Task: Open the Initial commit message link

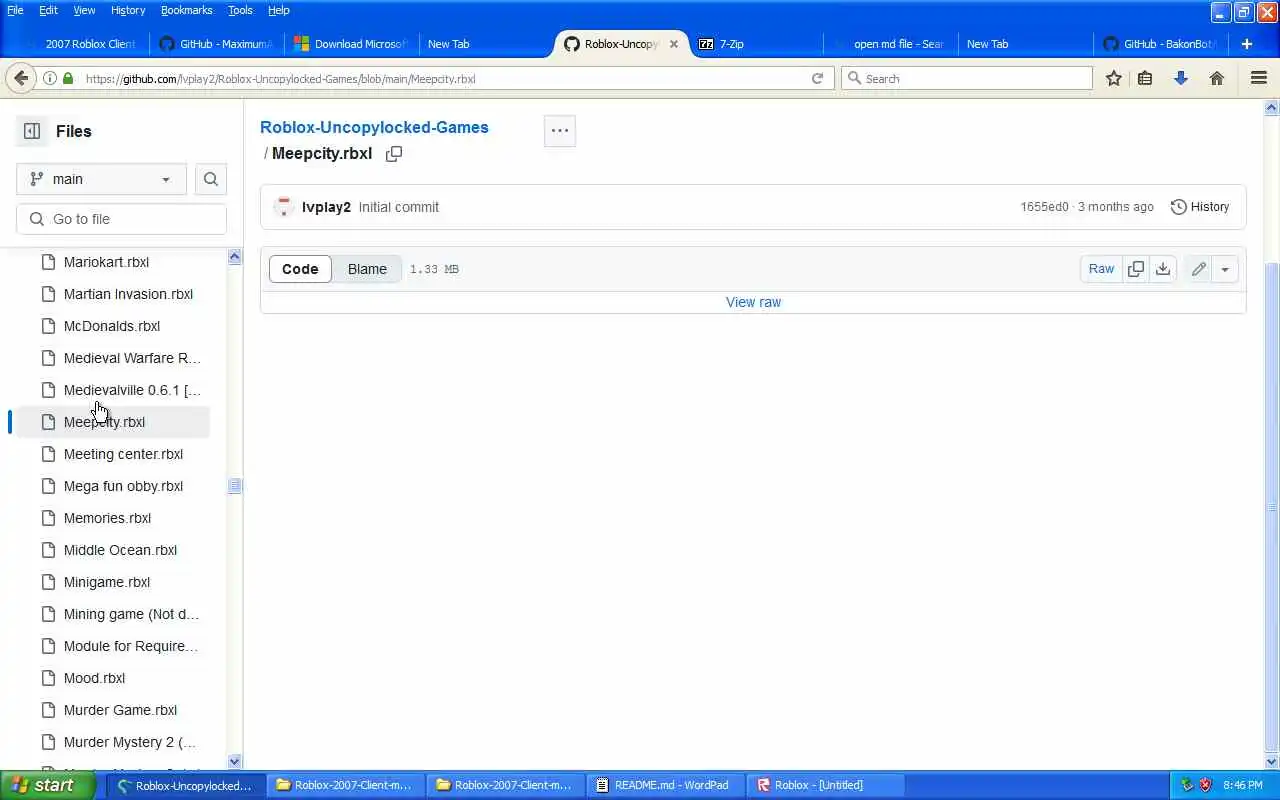Action: [x=399, y=207]
